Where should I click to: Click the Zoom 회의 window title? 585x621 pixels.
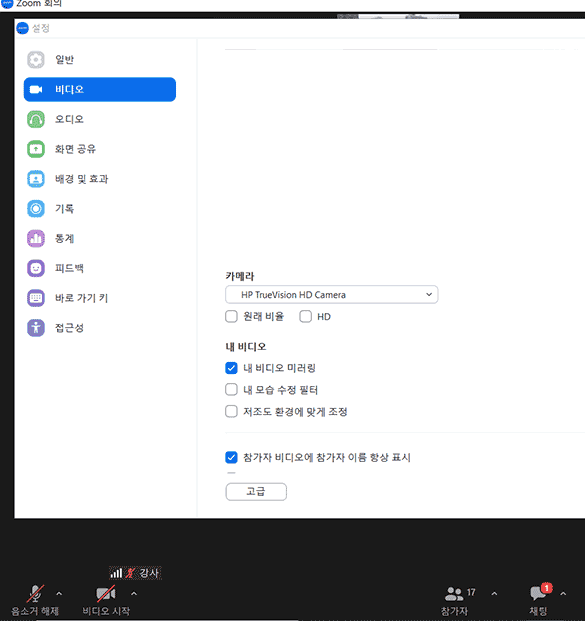39,4
